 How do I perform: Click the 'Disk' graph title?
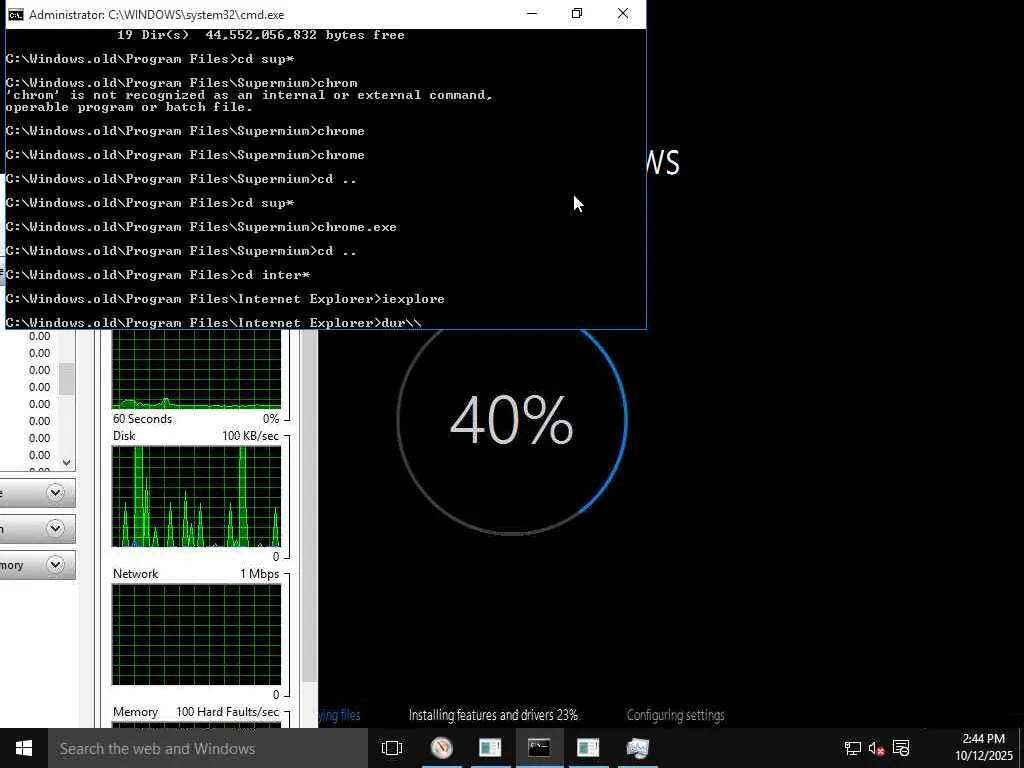(124, 436)
